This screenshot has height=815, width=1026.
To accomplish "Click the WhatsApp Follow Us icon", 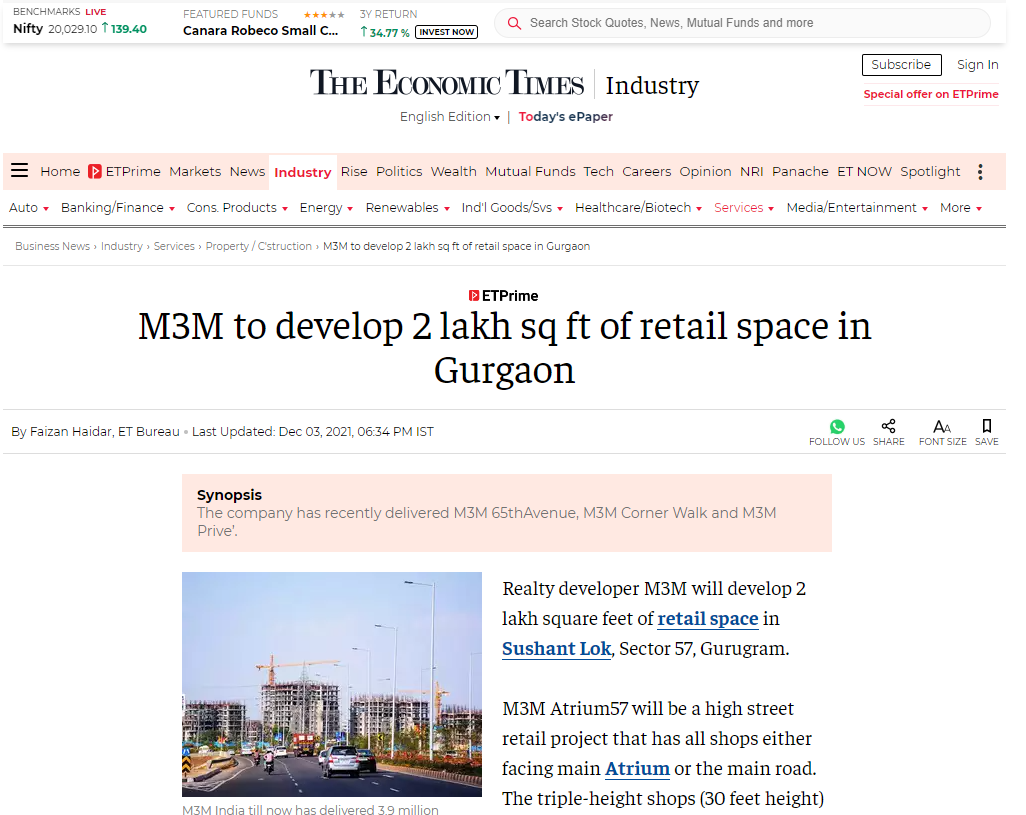I will (837, 427).
